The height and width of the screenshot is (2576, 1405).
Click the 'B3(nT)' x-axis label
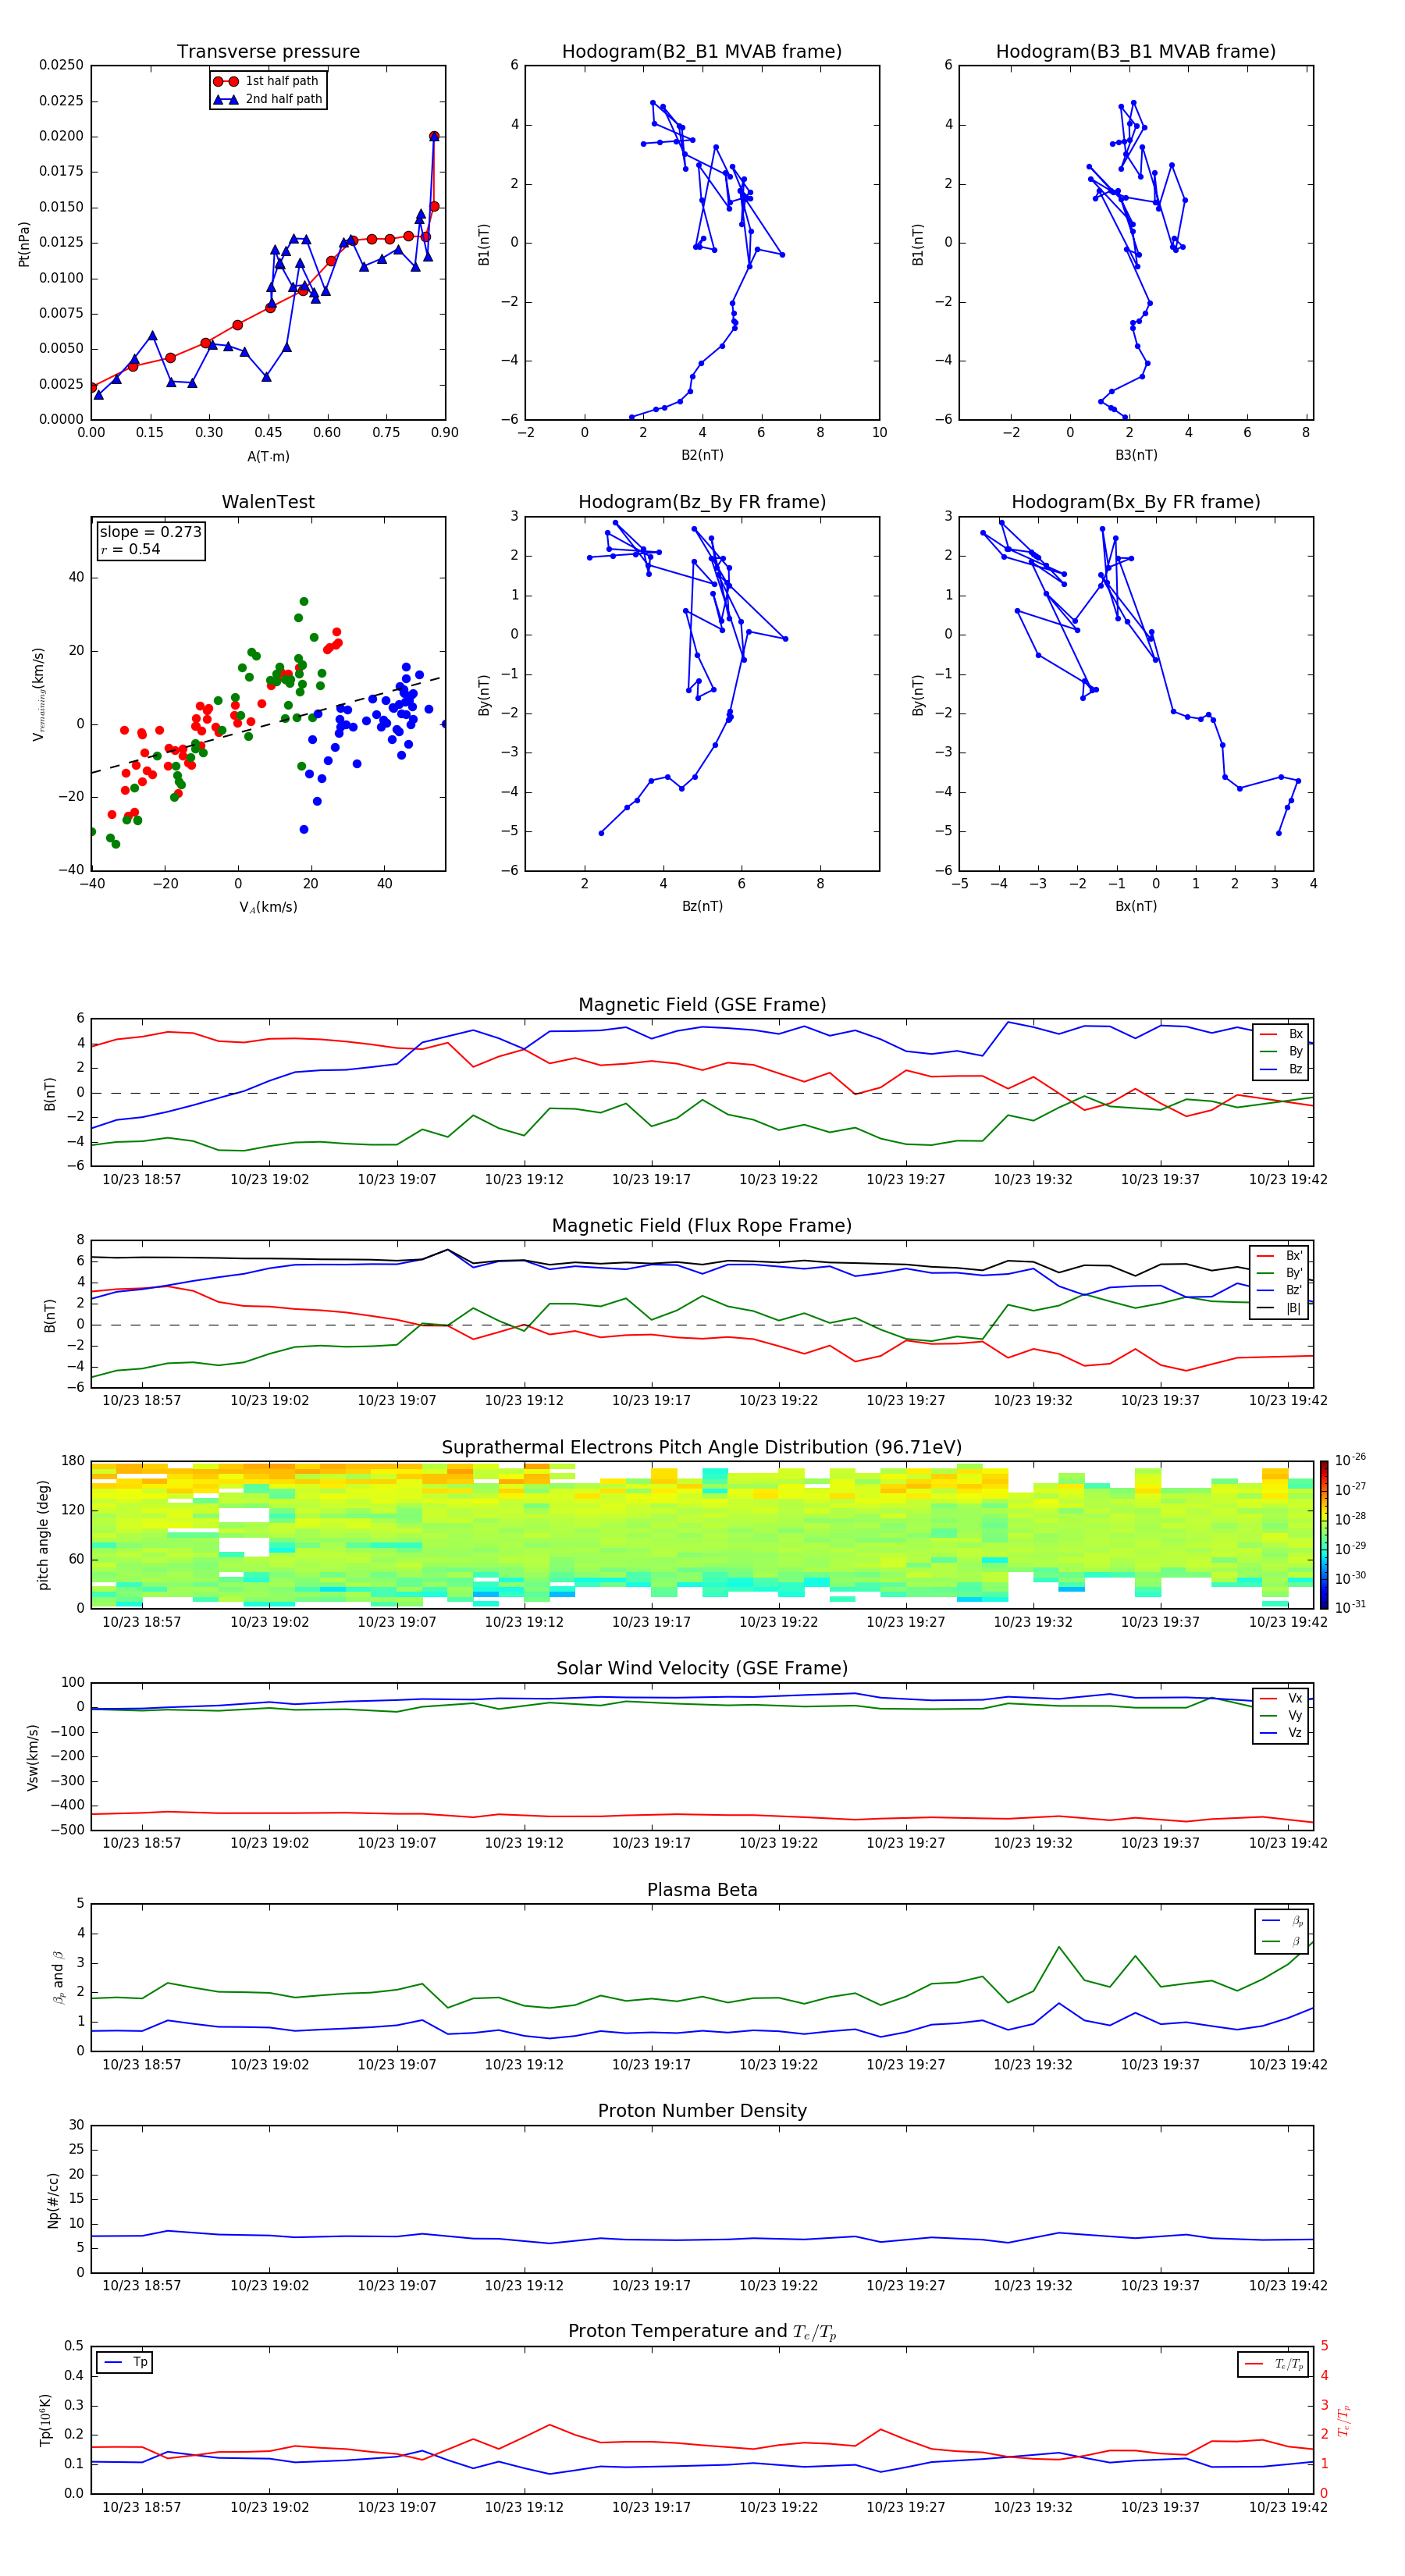[x=1136, y=455]
